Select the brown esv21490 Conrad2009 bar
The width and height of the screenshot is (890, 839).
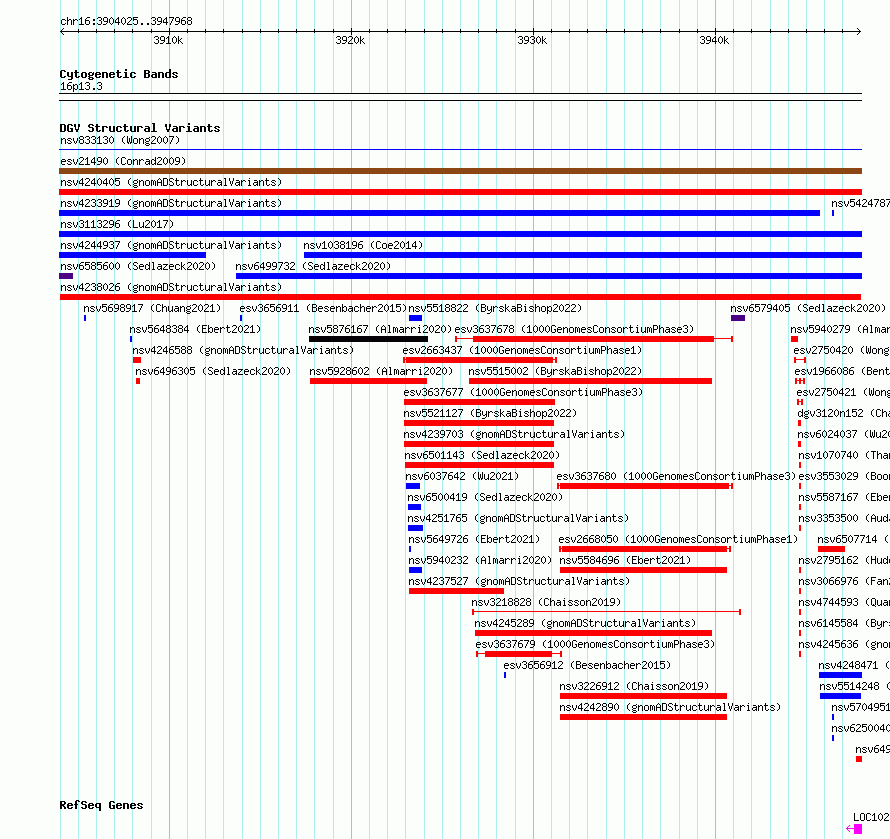[x=460, y=171]
